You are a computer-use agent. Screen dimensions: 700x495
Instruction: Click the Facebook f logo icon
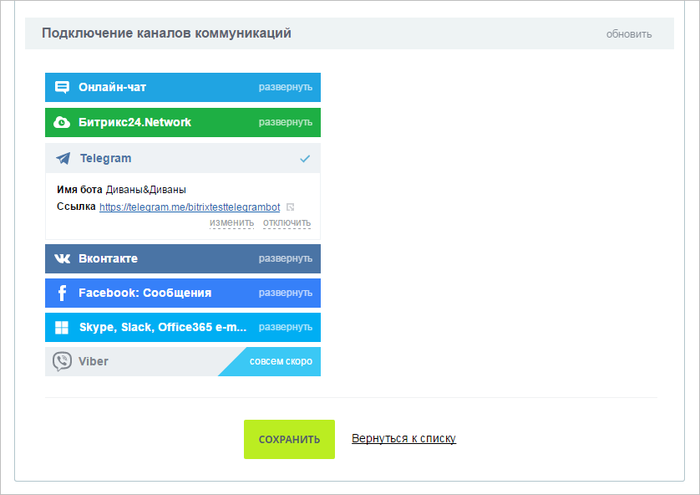[x=62, y=293]
